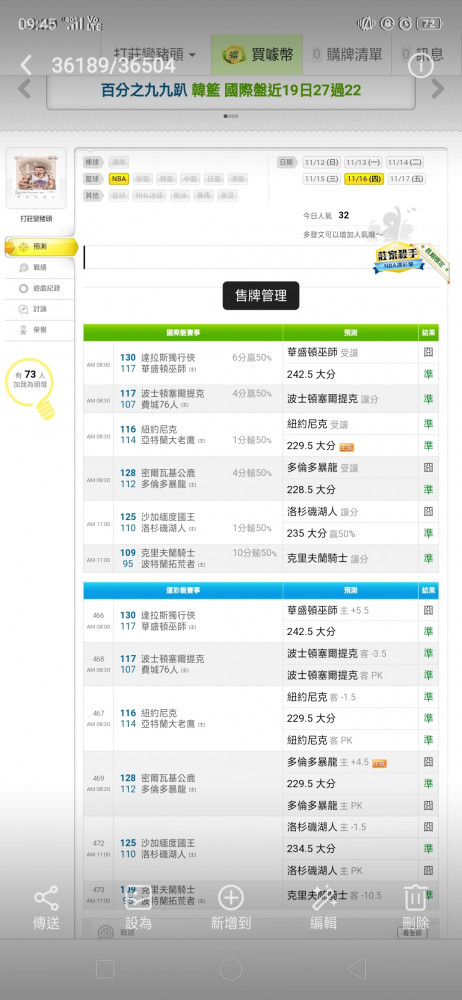Select date 11/17 (五)
This screenshot has width=462, height=1000.
[x=405, y=179]
